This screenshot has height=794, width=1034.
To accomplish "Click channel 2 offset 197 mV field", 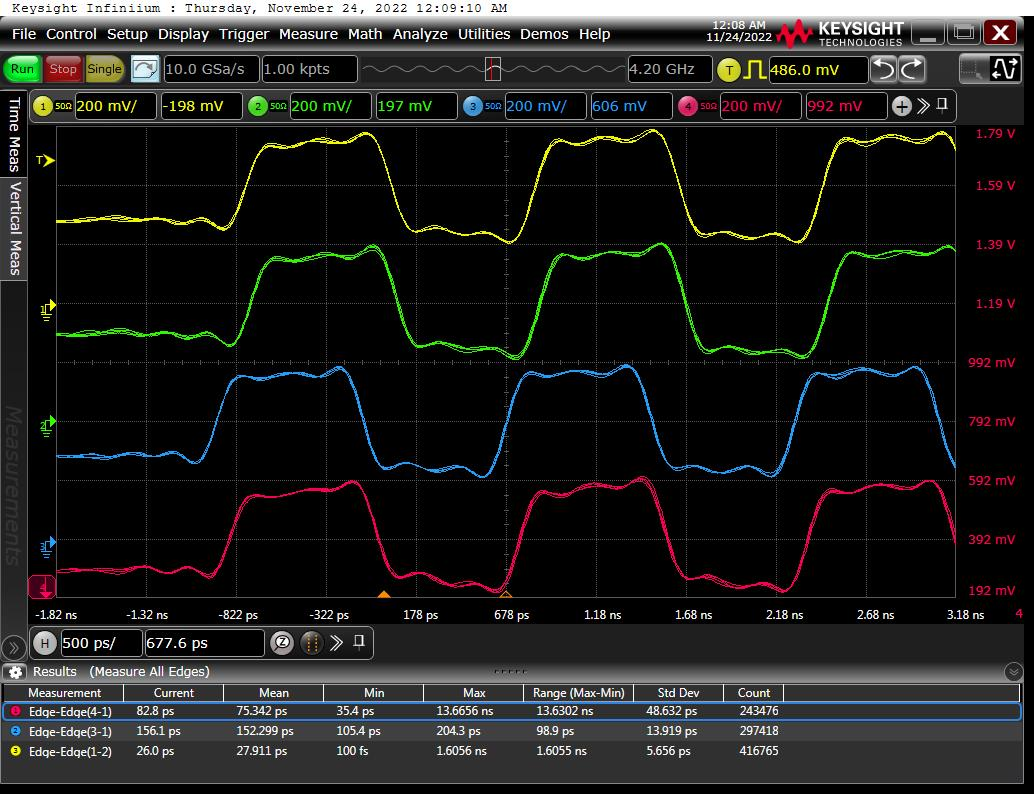I will (416, 106).
